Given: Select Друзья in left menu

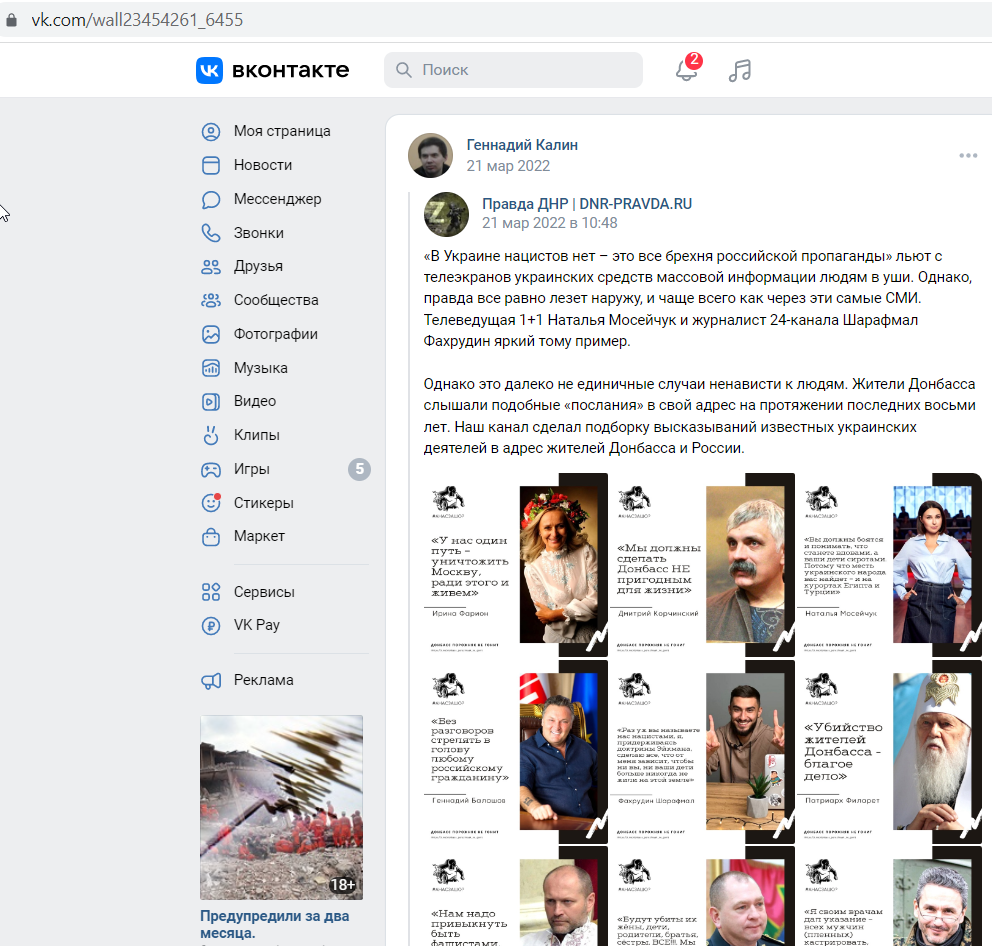Looking at the screenshot, I should (258, 266).
